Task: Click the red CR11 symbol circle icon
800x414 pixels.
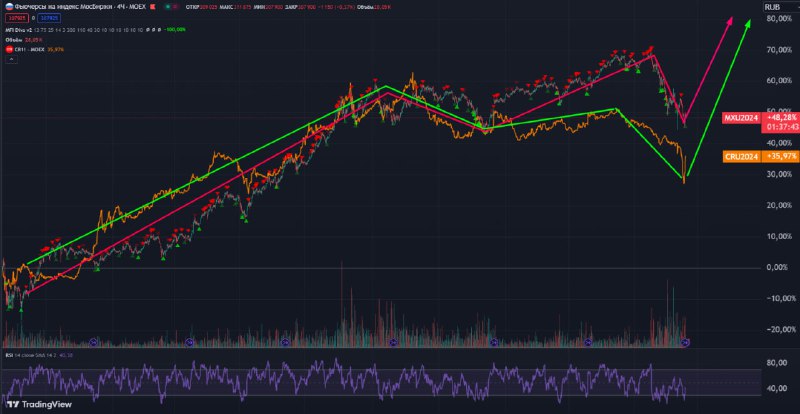Action: point(9,50)
